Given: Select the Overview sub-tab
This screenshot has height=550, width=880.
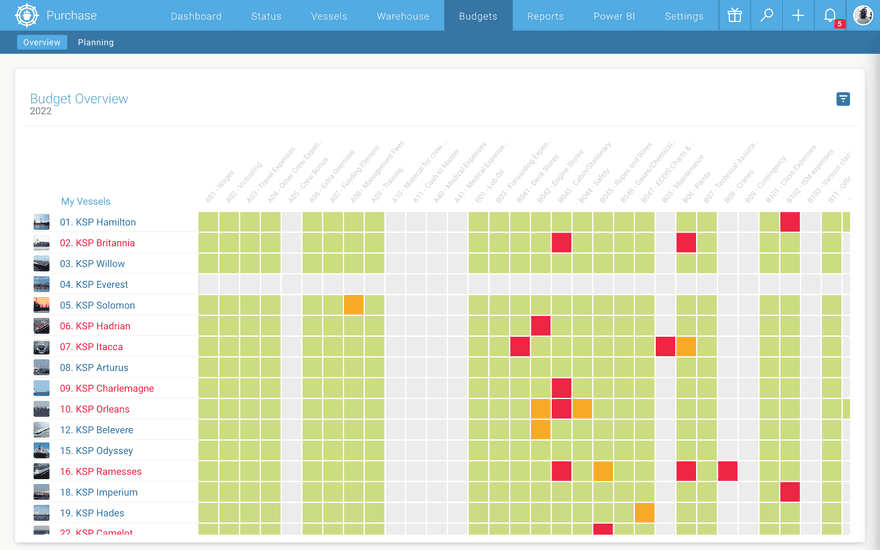Looking at the screenshot, I should click(42, 43).
